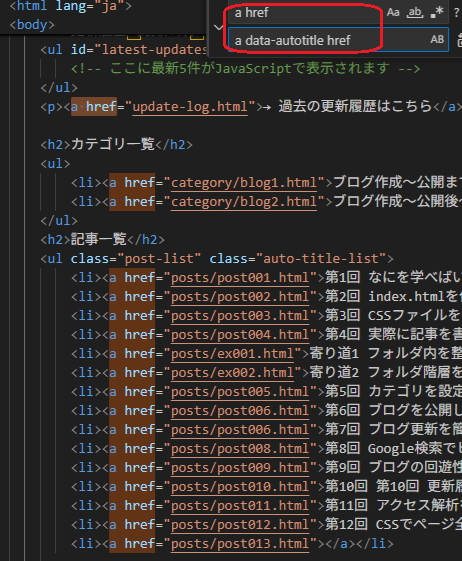Viewport: 462px width, 561px height.
Task: Click the 第1回 title text in the post list
Action: coord(393,277)
